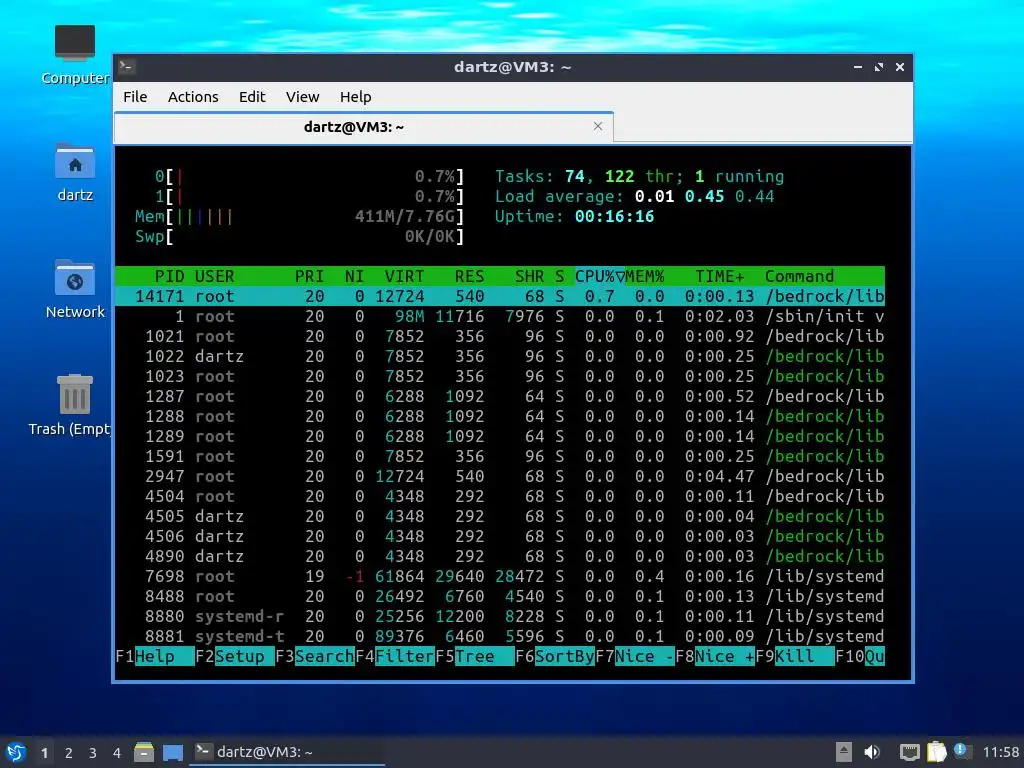Sort by the USER column header
The height and width of the screenshot is (768, 1024).
click(x=214, y=276)
